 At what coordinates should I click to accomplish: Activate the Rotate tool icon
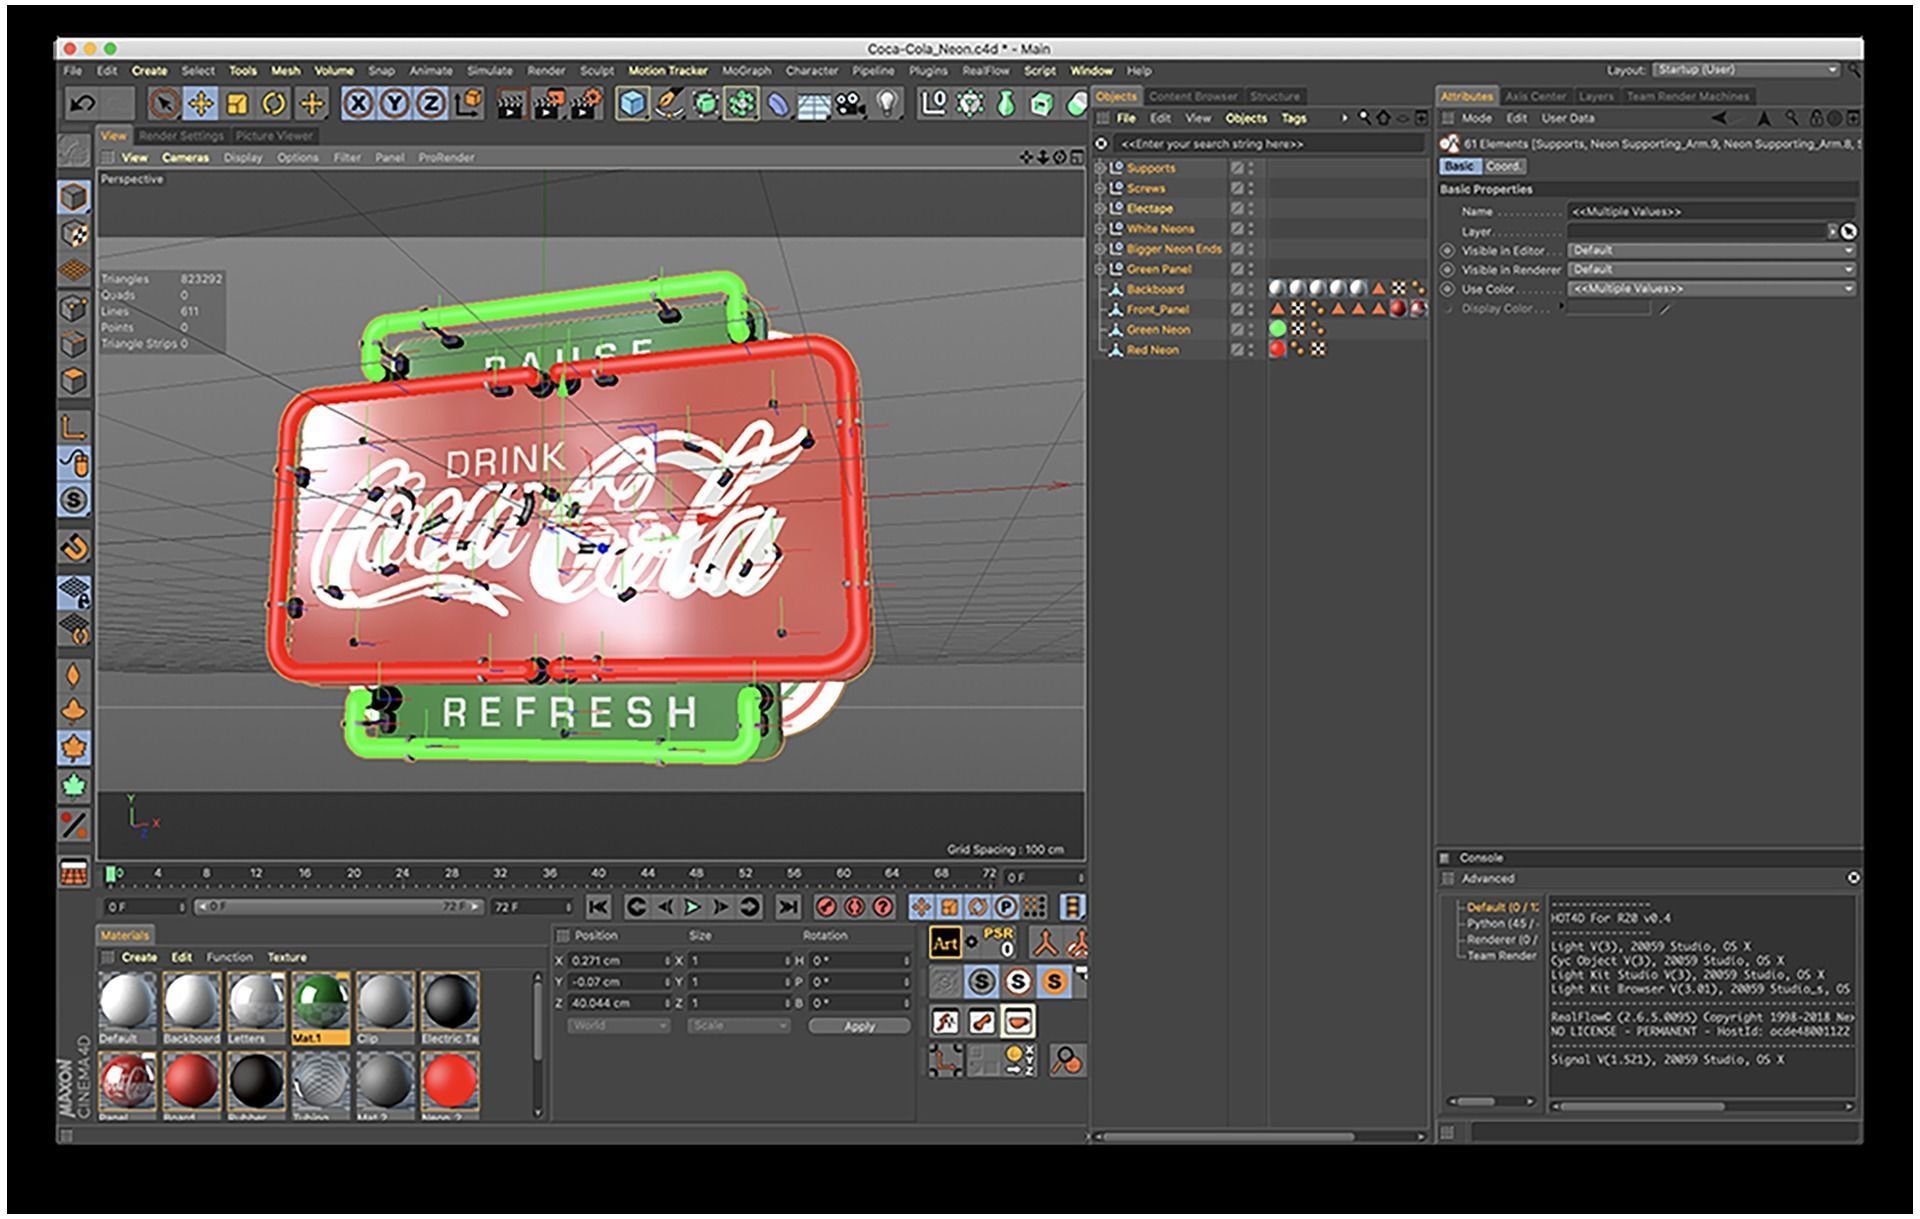pyautogui.click(x=274, y=103)
